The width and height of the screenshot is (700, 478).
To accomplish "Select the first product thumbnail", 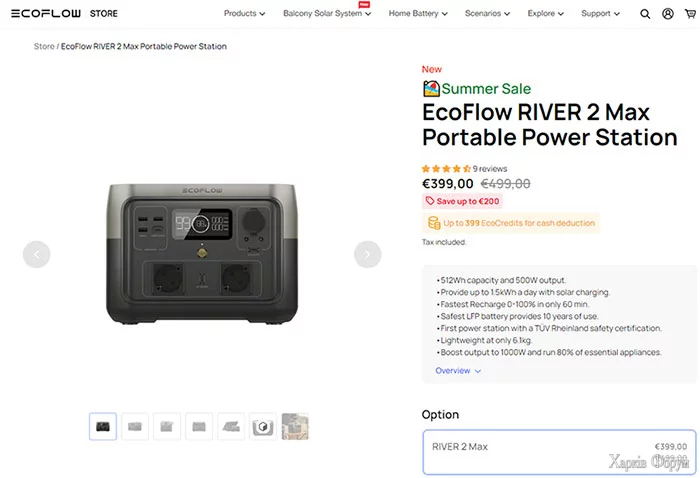I will pyautogui.click(x=103, y=427).
